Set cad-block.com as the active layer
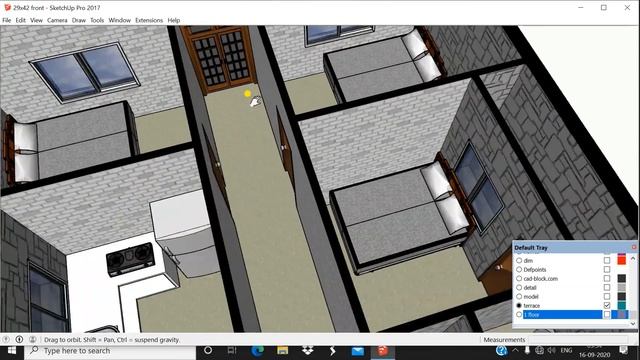Image resolution: width=640 pixels, height=360 pixels. click(x=519, y=278)
